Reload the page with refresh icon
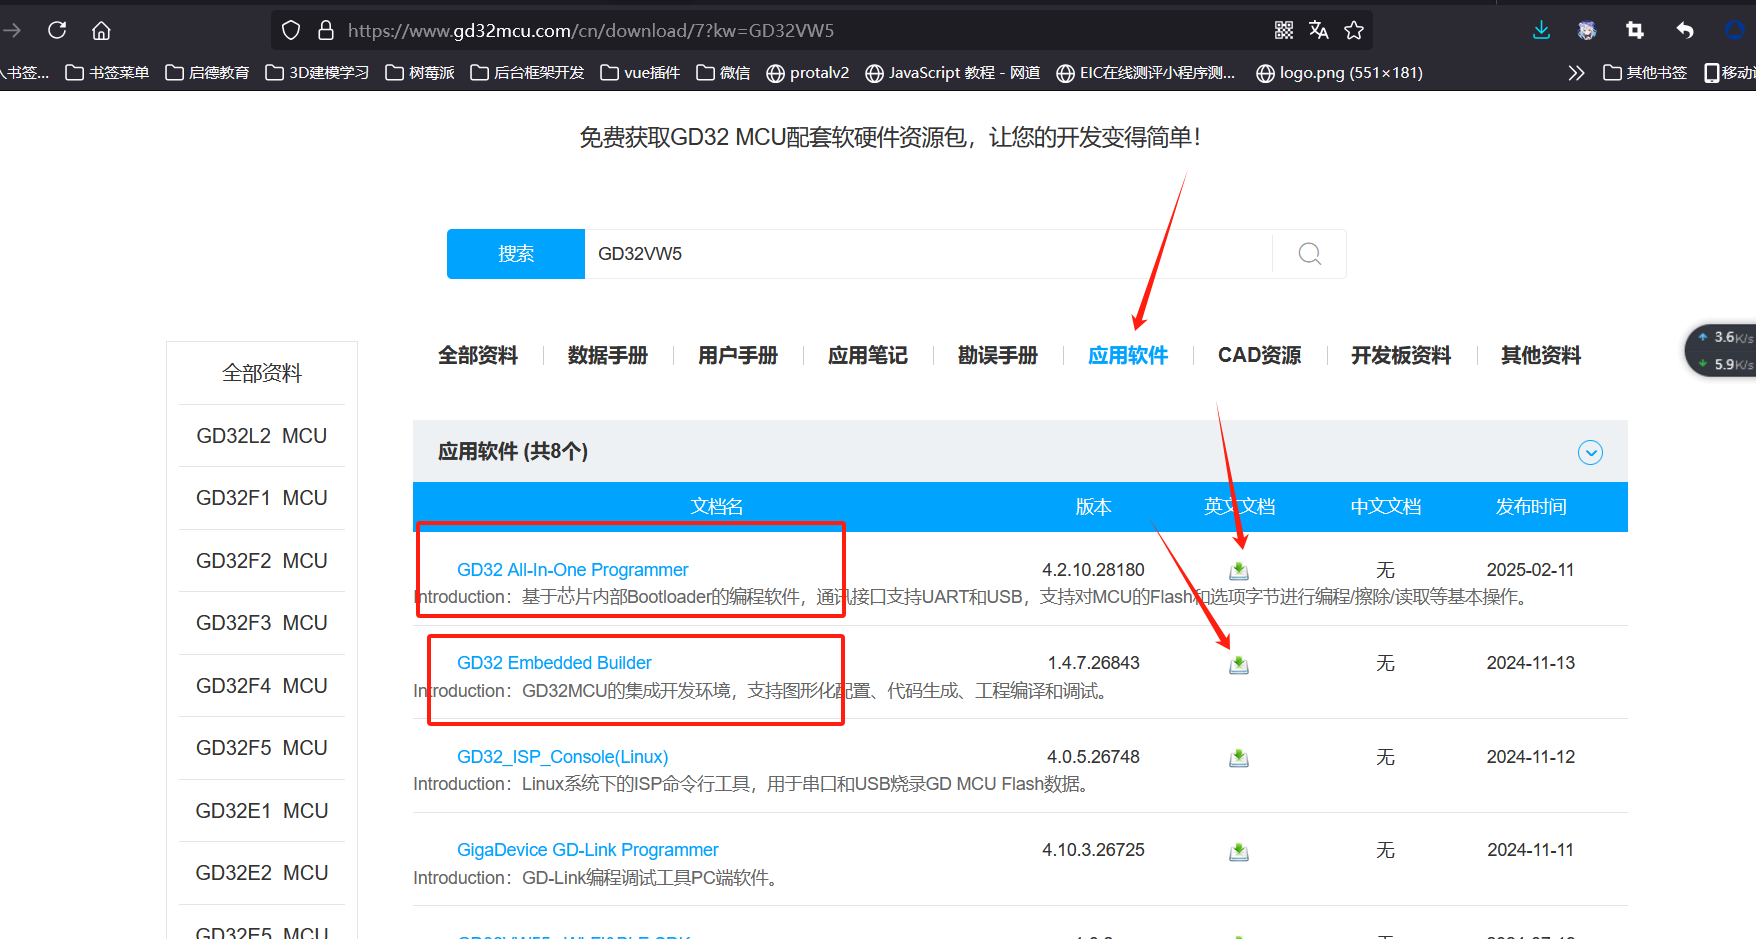 pos(57,30)
